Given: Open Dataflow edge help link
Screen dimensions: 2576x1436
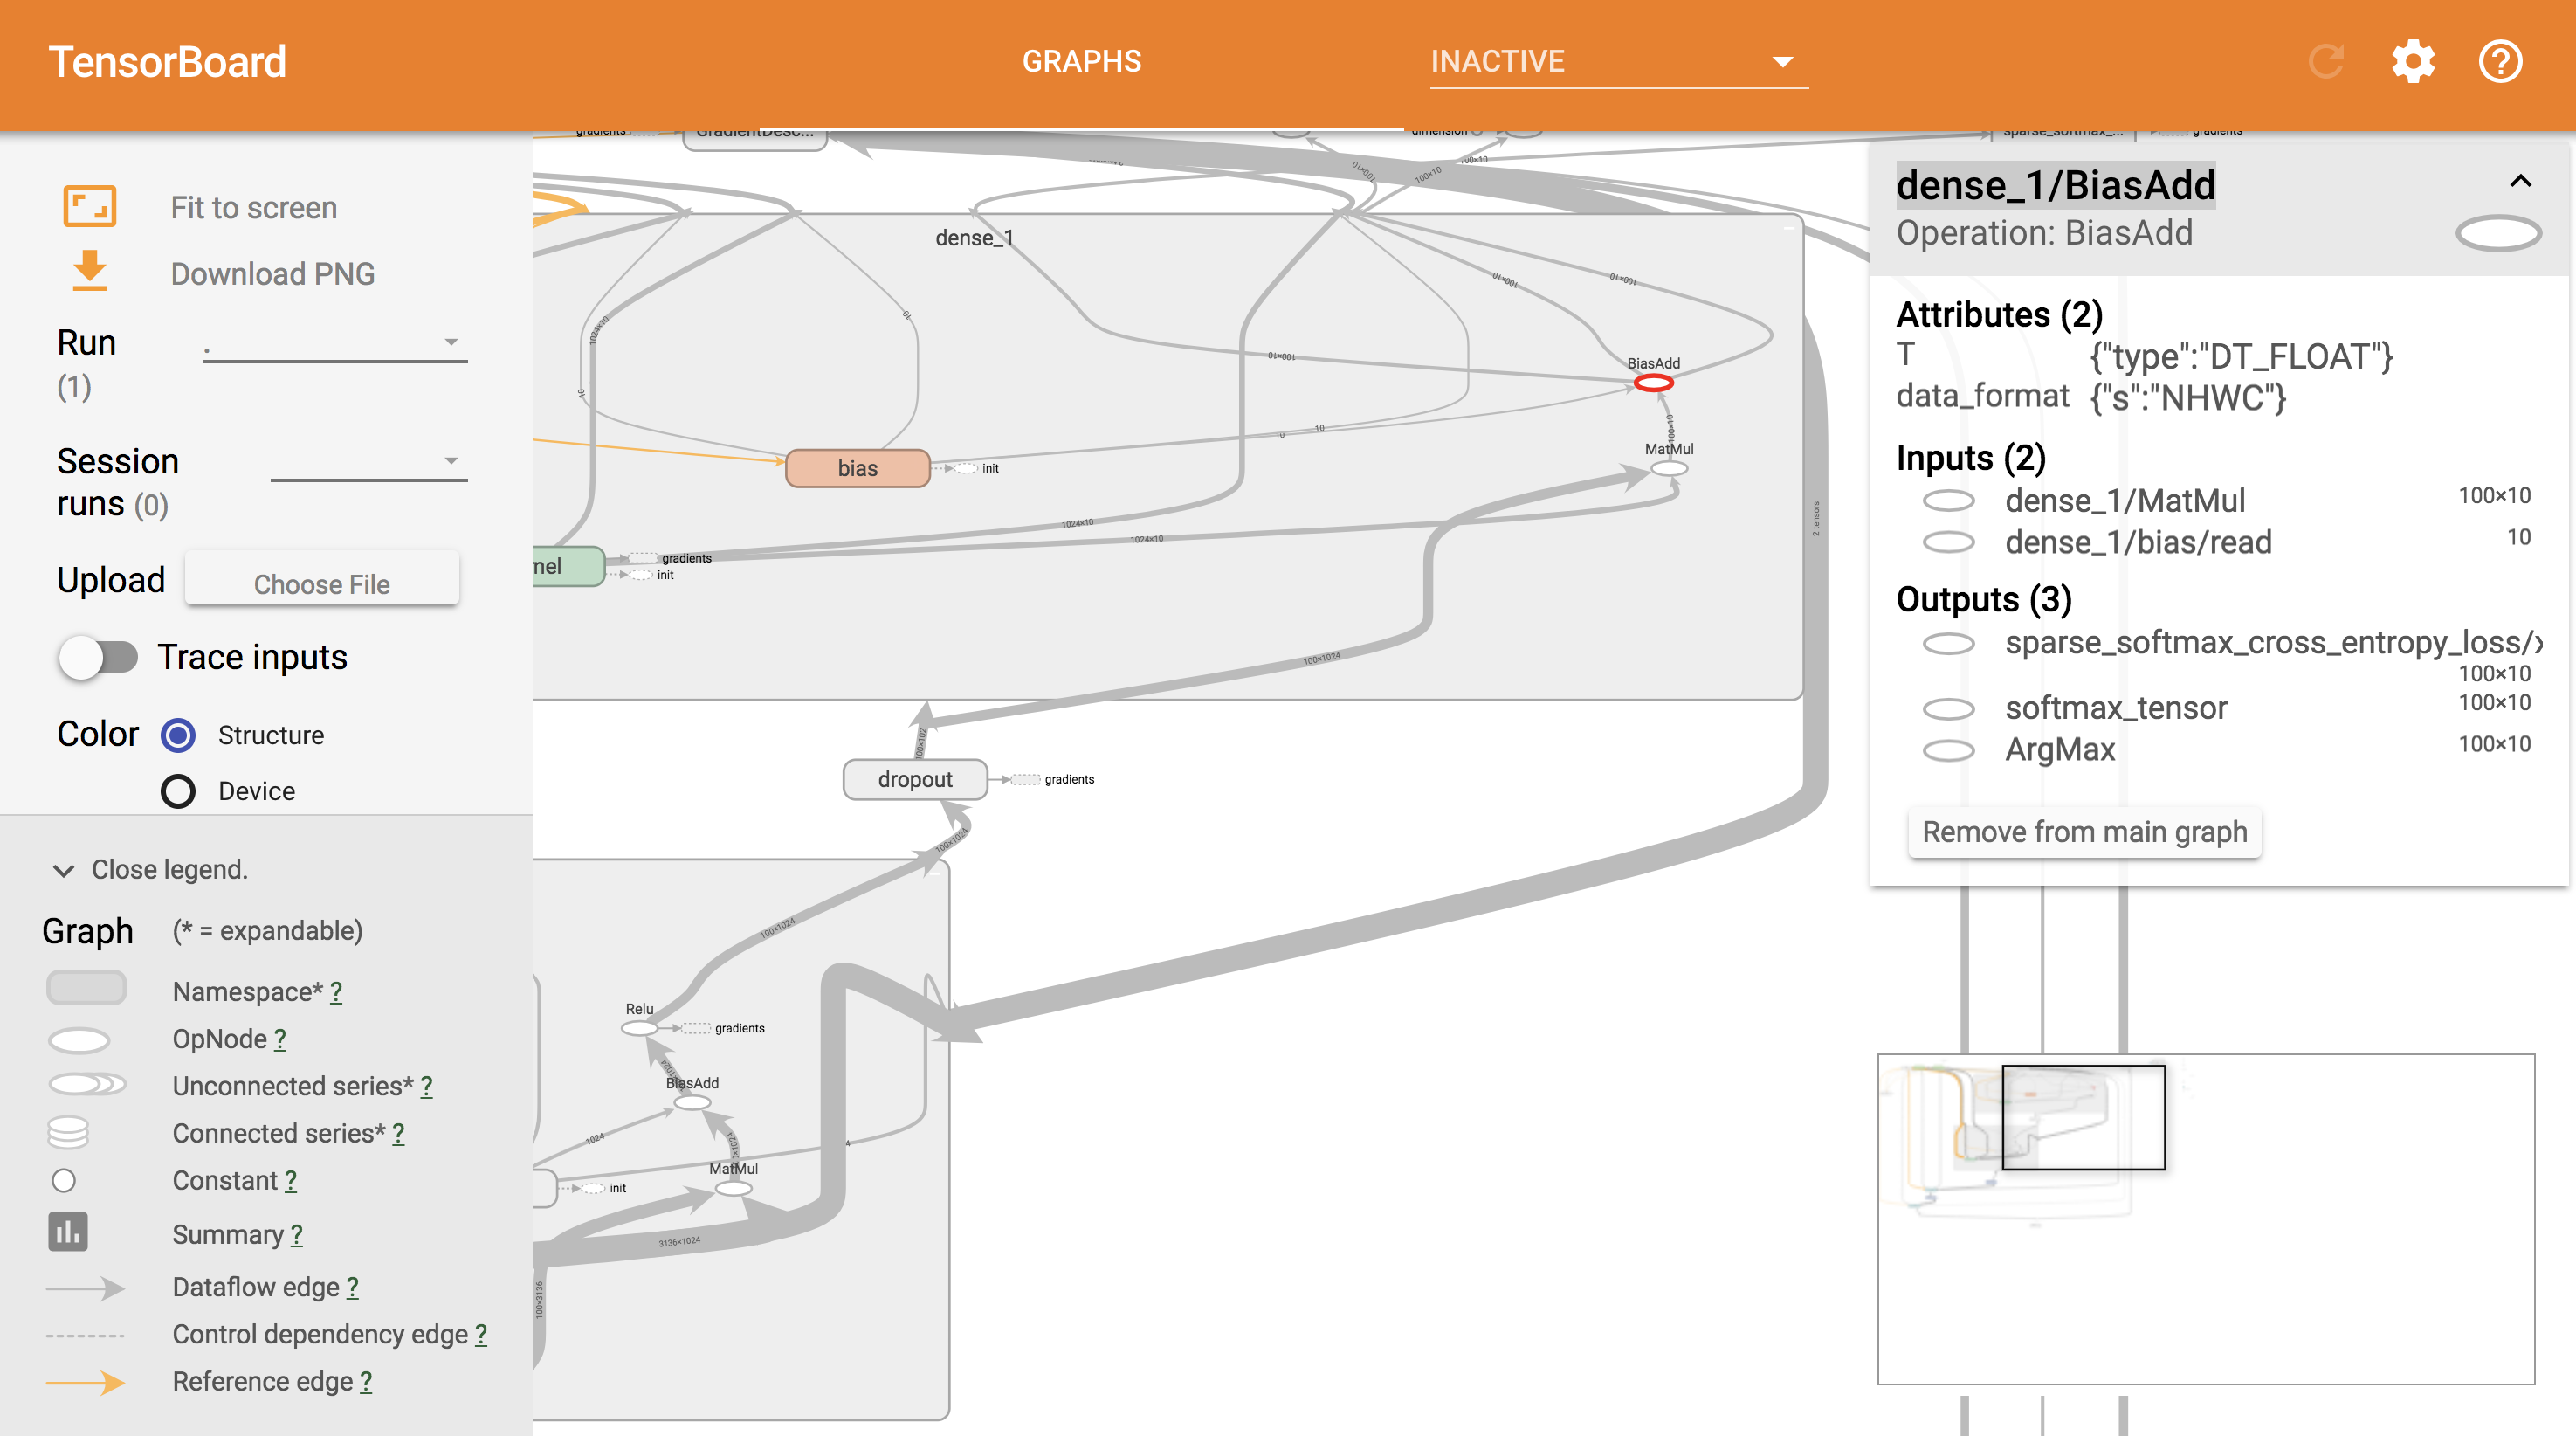Looking at the screenshot, I should [352, 1287].
